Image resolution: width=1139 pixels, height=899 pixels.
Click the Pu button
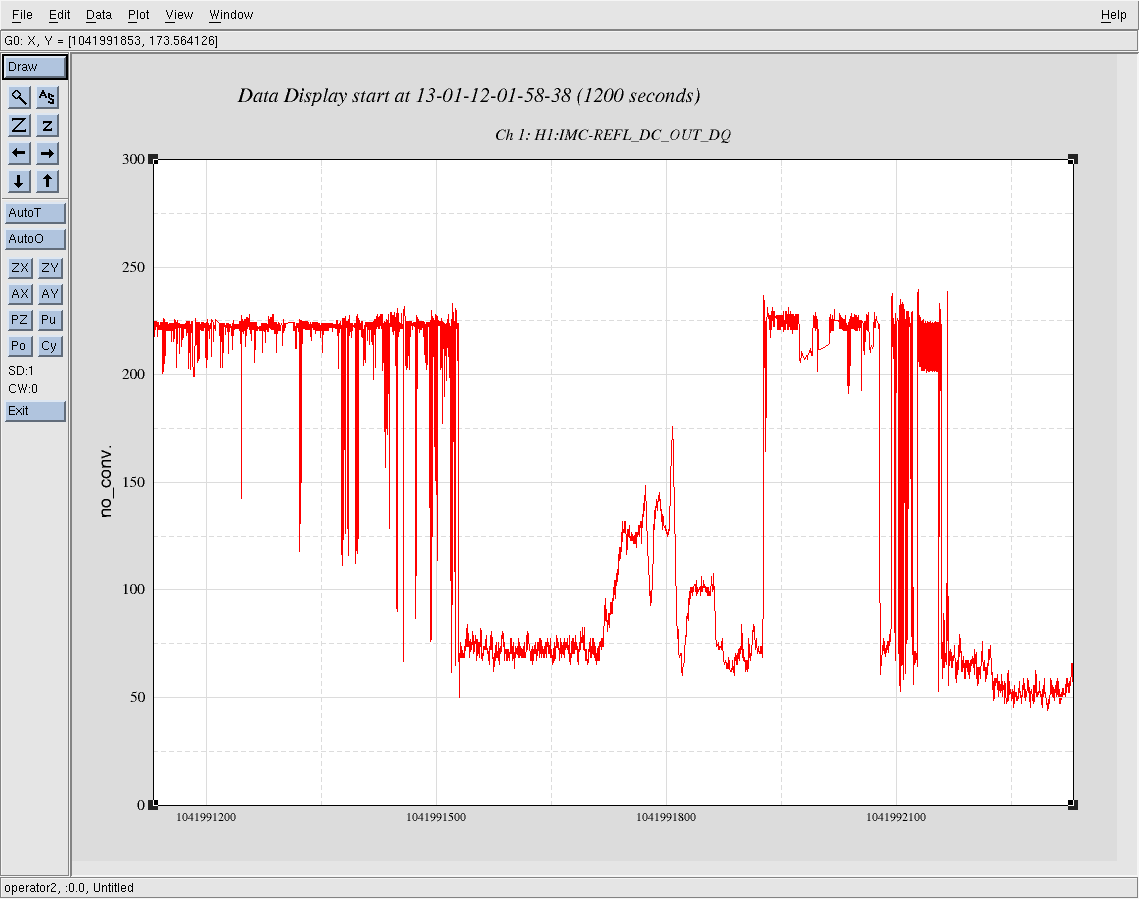(x=50, y=320)
